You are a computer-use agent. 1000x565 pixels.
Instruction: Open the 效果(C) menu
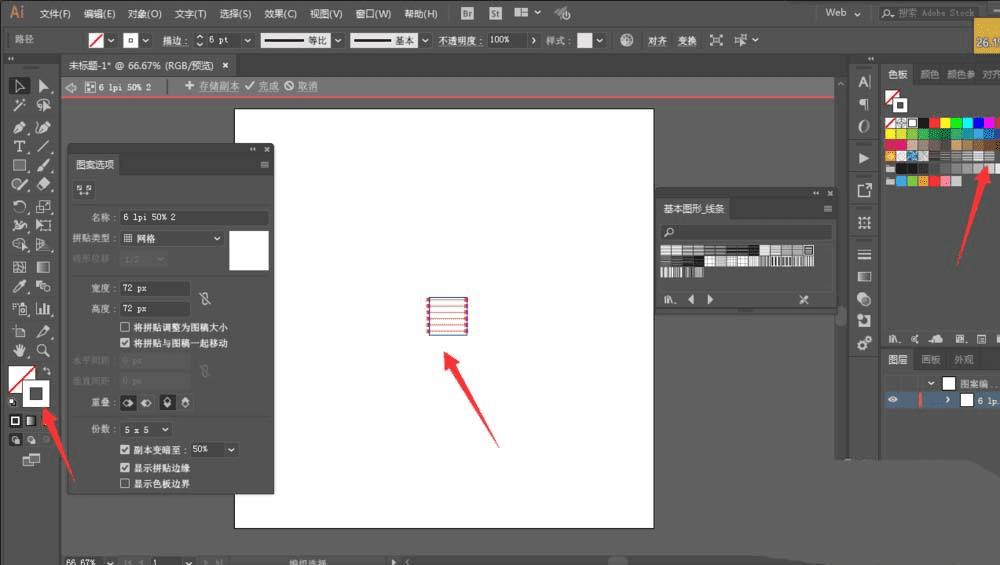(x=281, y=13)
